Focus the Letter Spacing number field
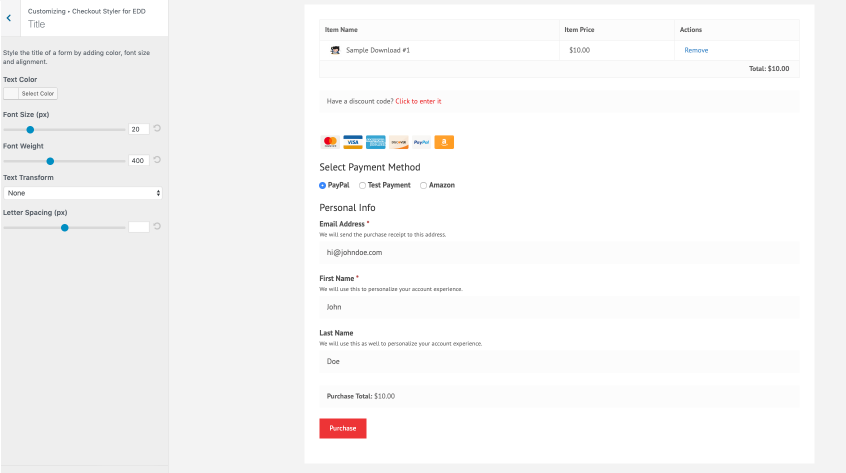Viewport: 846px width, 473px height. (139, 227)
